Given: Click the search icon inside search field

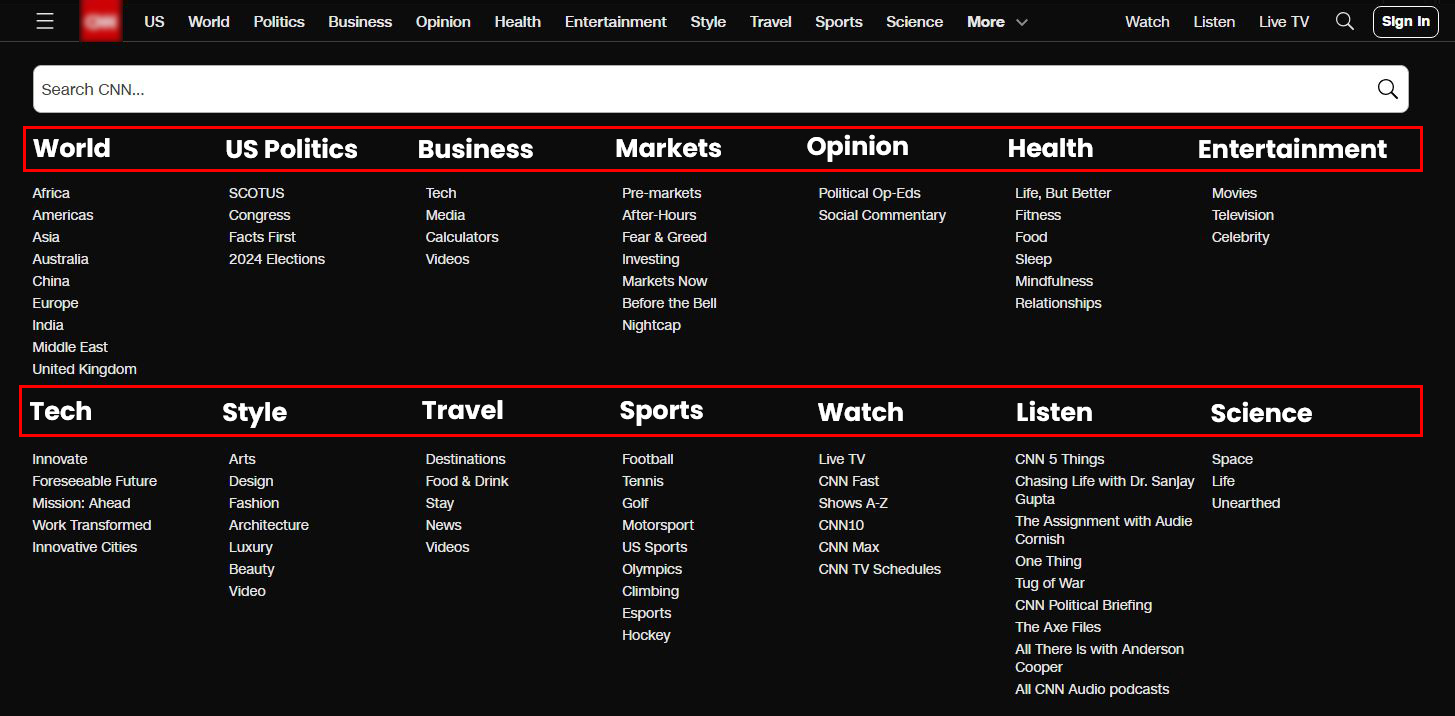Looking at the screenshot, I should [1387, 89].
